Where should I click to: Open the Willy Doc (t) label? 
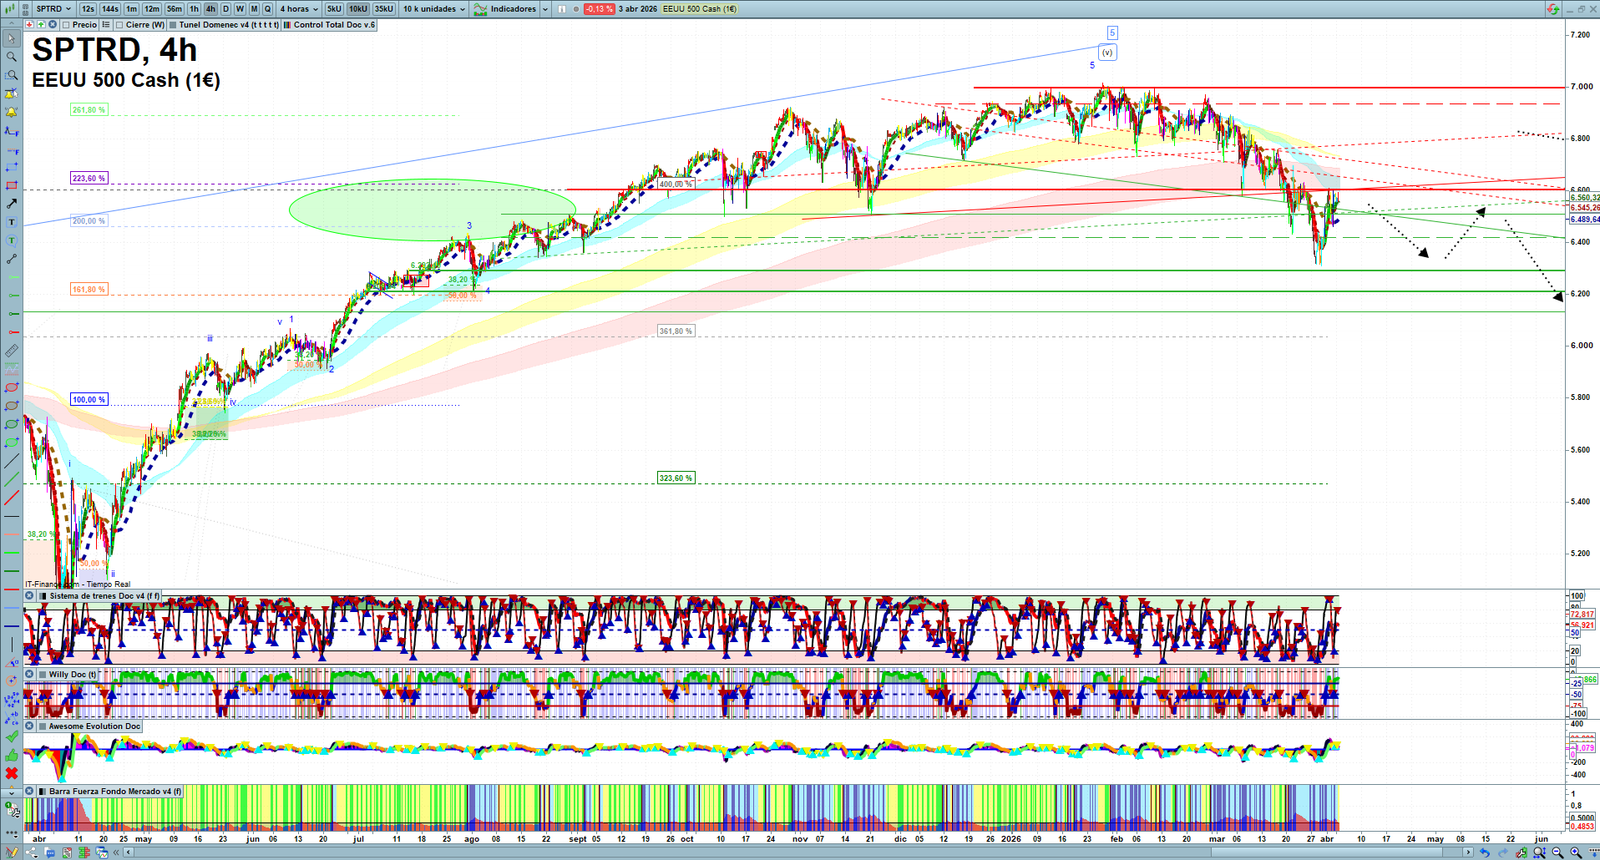[x=73, y=675]
